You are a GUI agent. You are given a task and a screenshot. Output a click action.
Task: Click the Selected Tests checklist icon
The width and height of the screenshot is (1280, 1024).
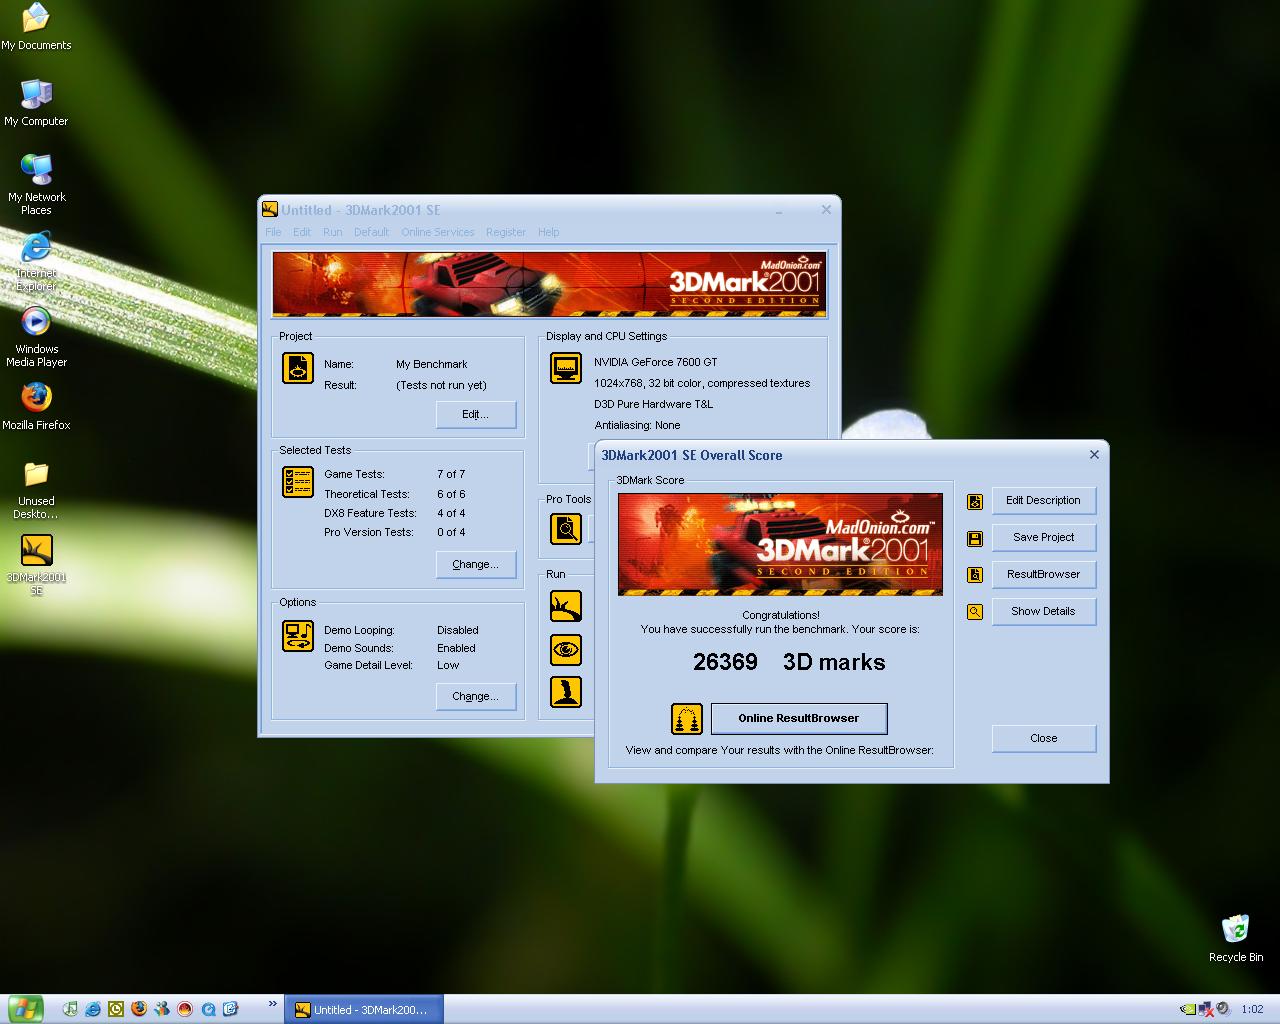click(x=298, y=482)
